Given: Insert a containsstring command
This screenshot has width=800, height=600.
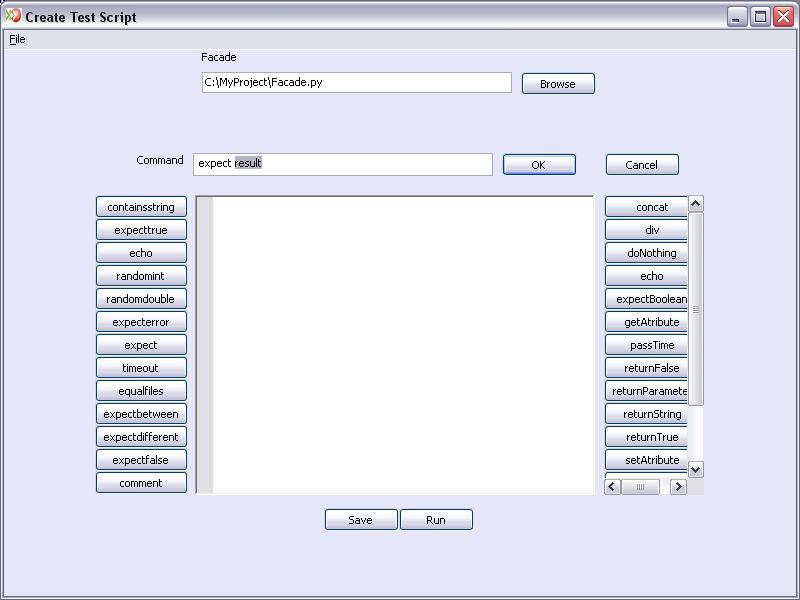Looking at the screenshot, I should point(141,206).
